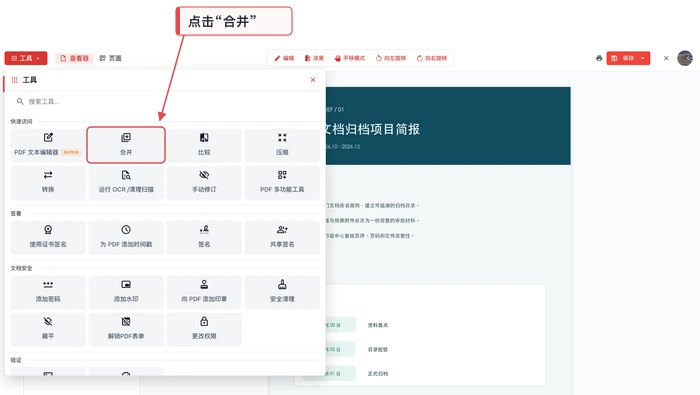Click the 验证 section label

point(16,360)
